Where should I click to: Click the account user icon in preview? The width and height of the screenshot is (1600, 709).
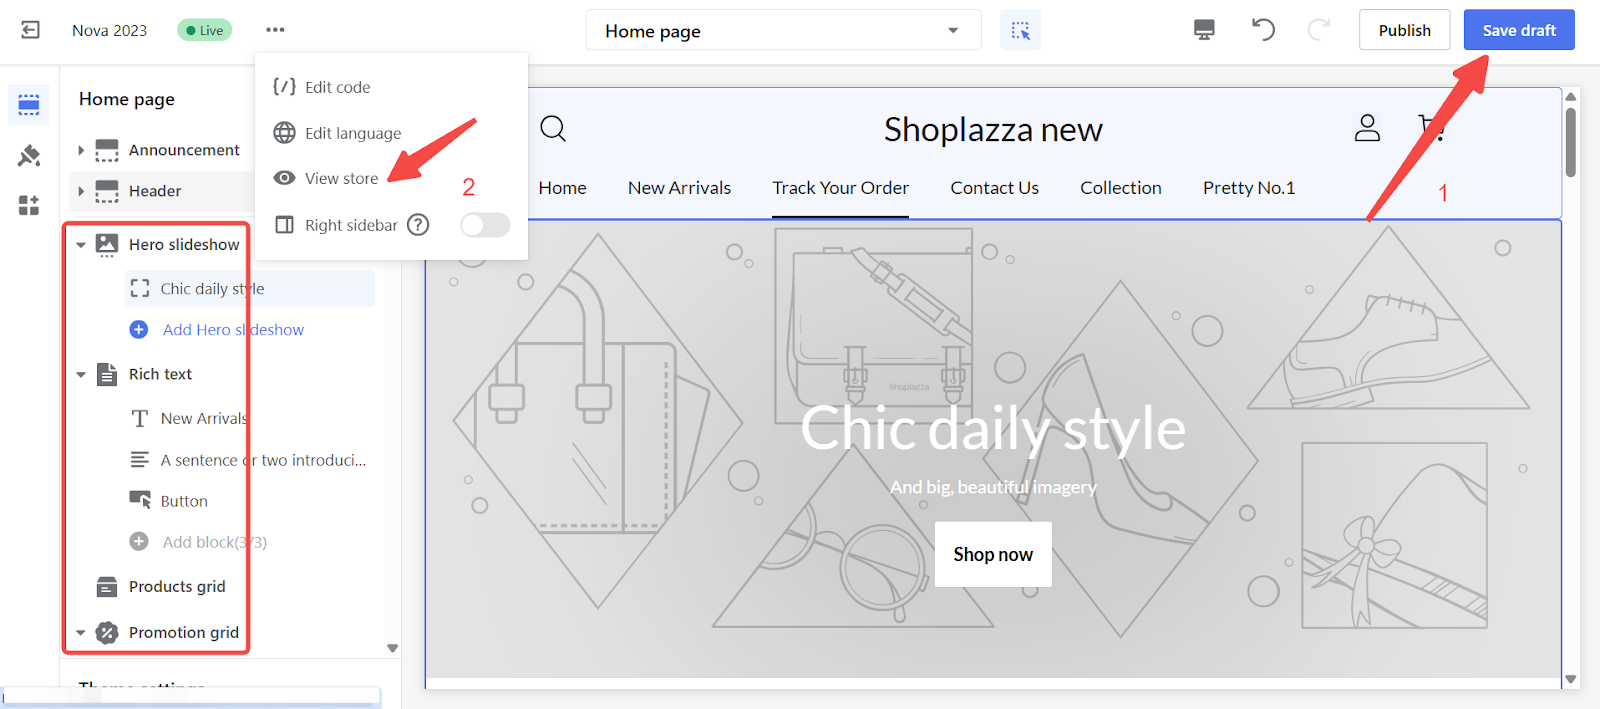point(1367,128)
